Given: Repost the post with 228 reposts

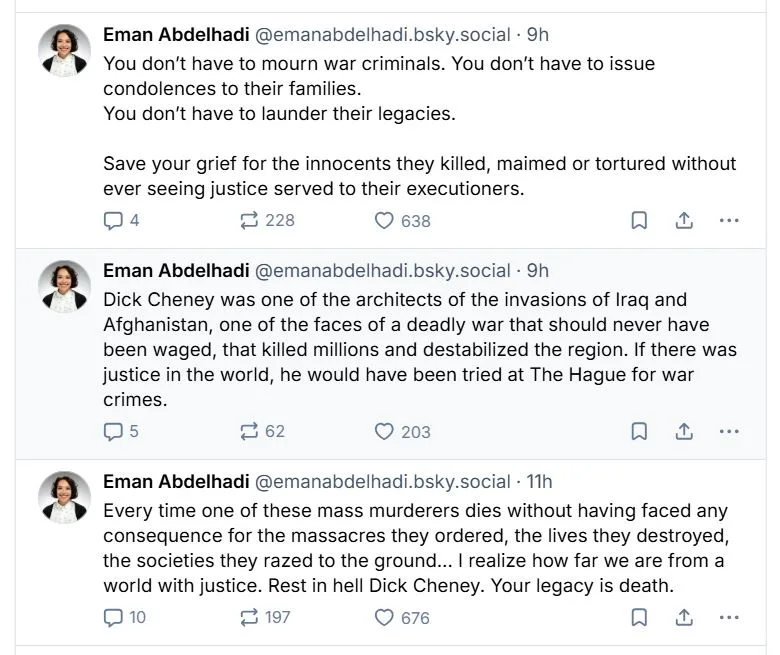Looking at the screenshot, I should click(250, 220).
